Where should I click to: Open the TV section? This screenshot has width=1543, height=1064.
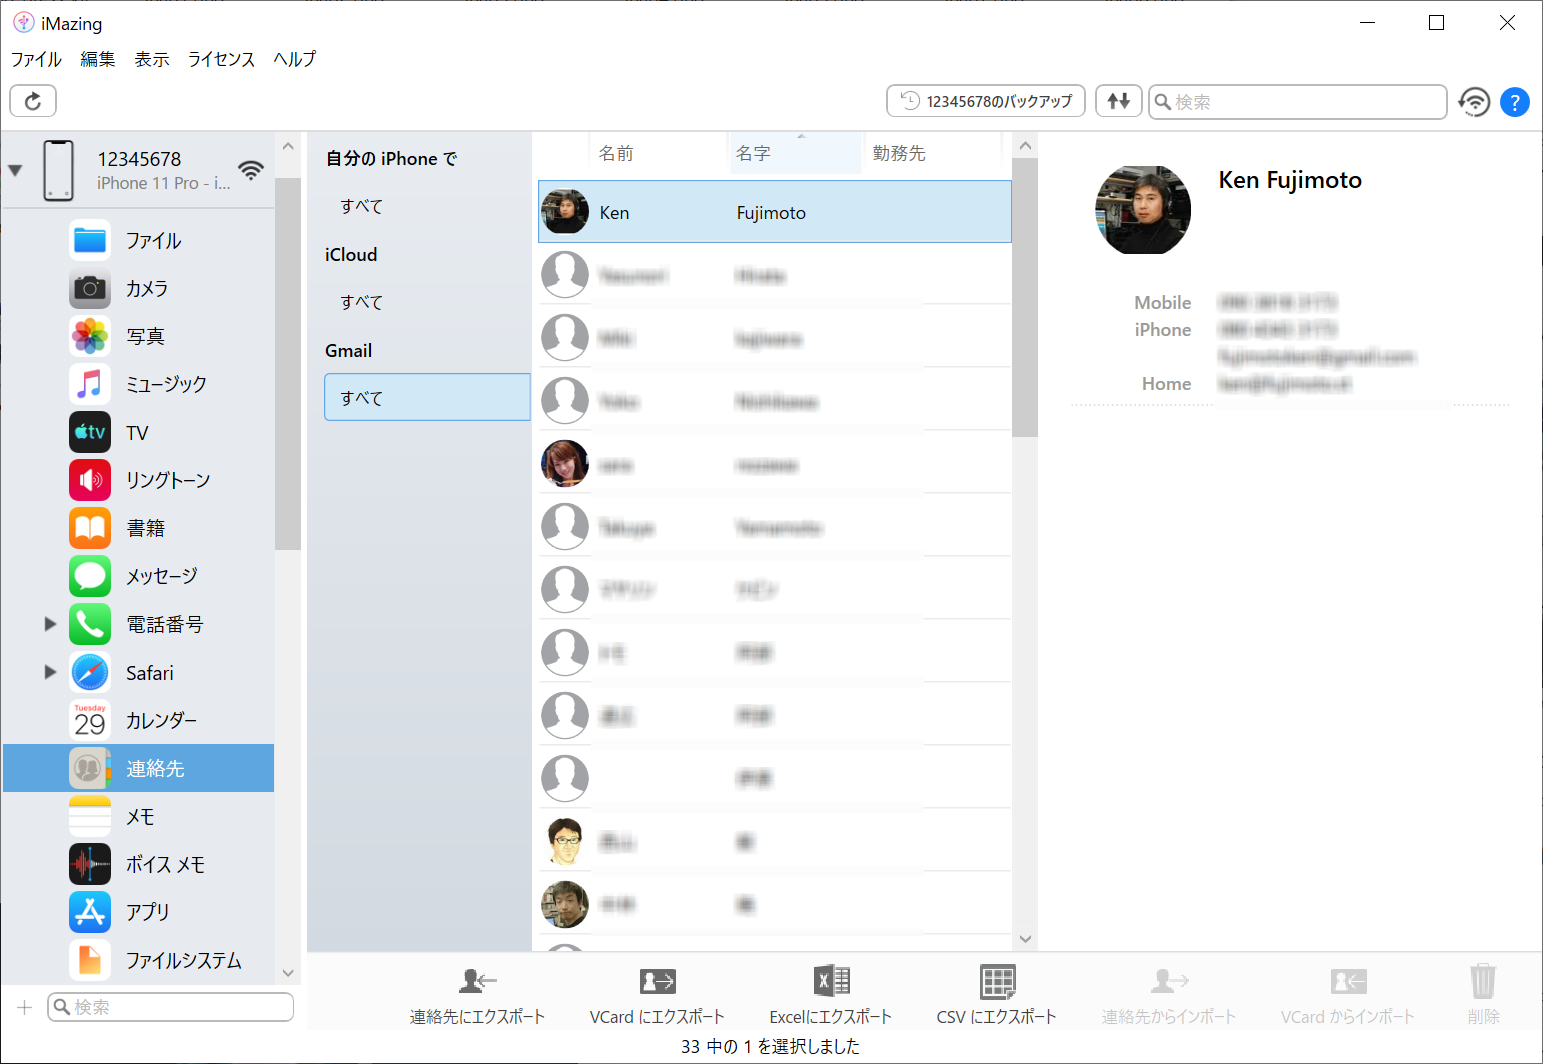coord(138,432)
